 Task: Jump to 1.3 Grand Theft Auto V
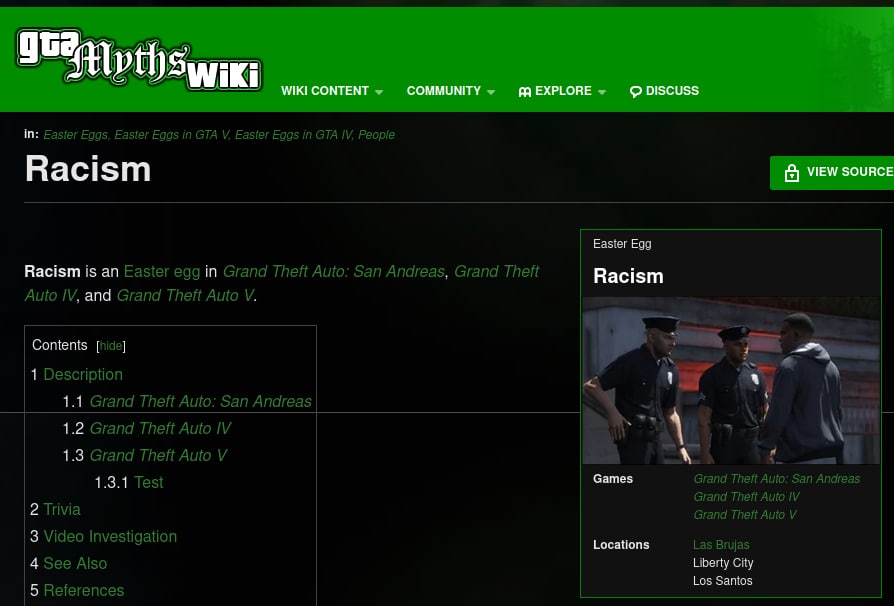coord(159,455)
